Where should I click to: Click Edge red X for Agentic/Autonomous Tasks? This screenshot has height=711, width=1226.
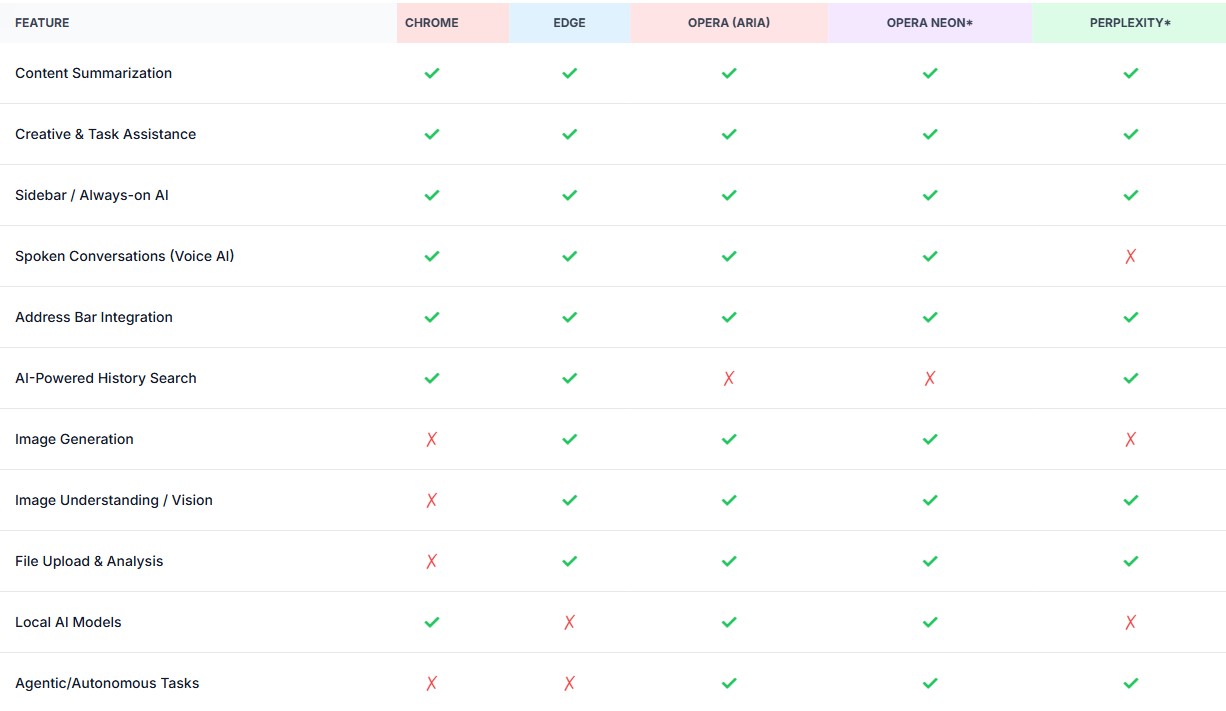pyautogui.click(x=569, y=683)
